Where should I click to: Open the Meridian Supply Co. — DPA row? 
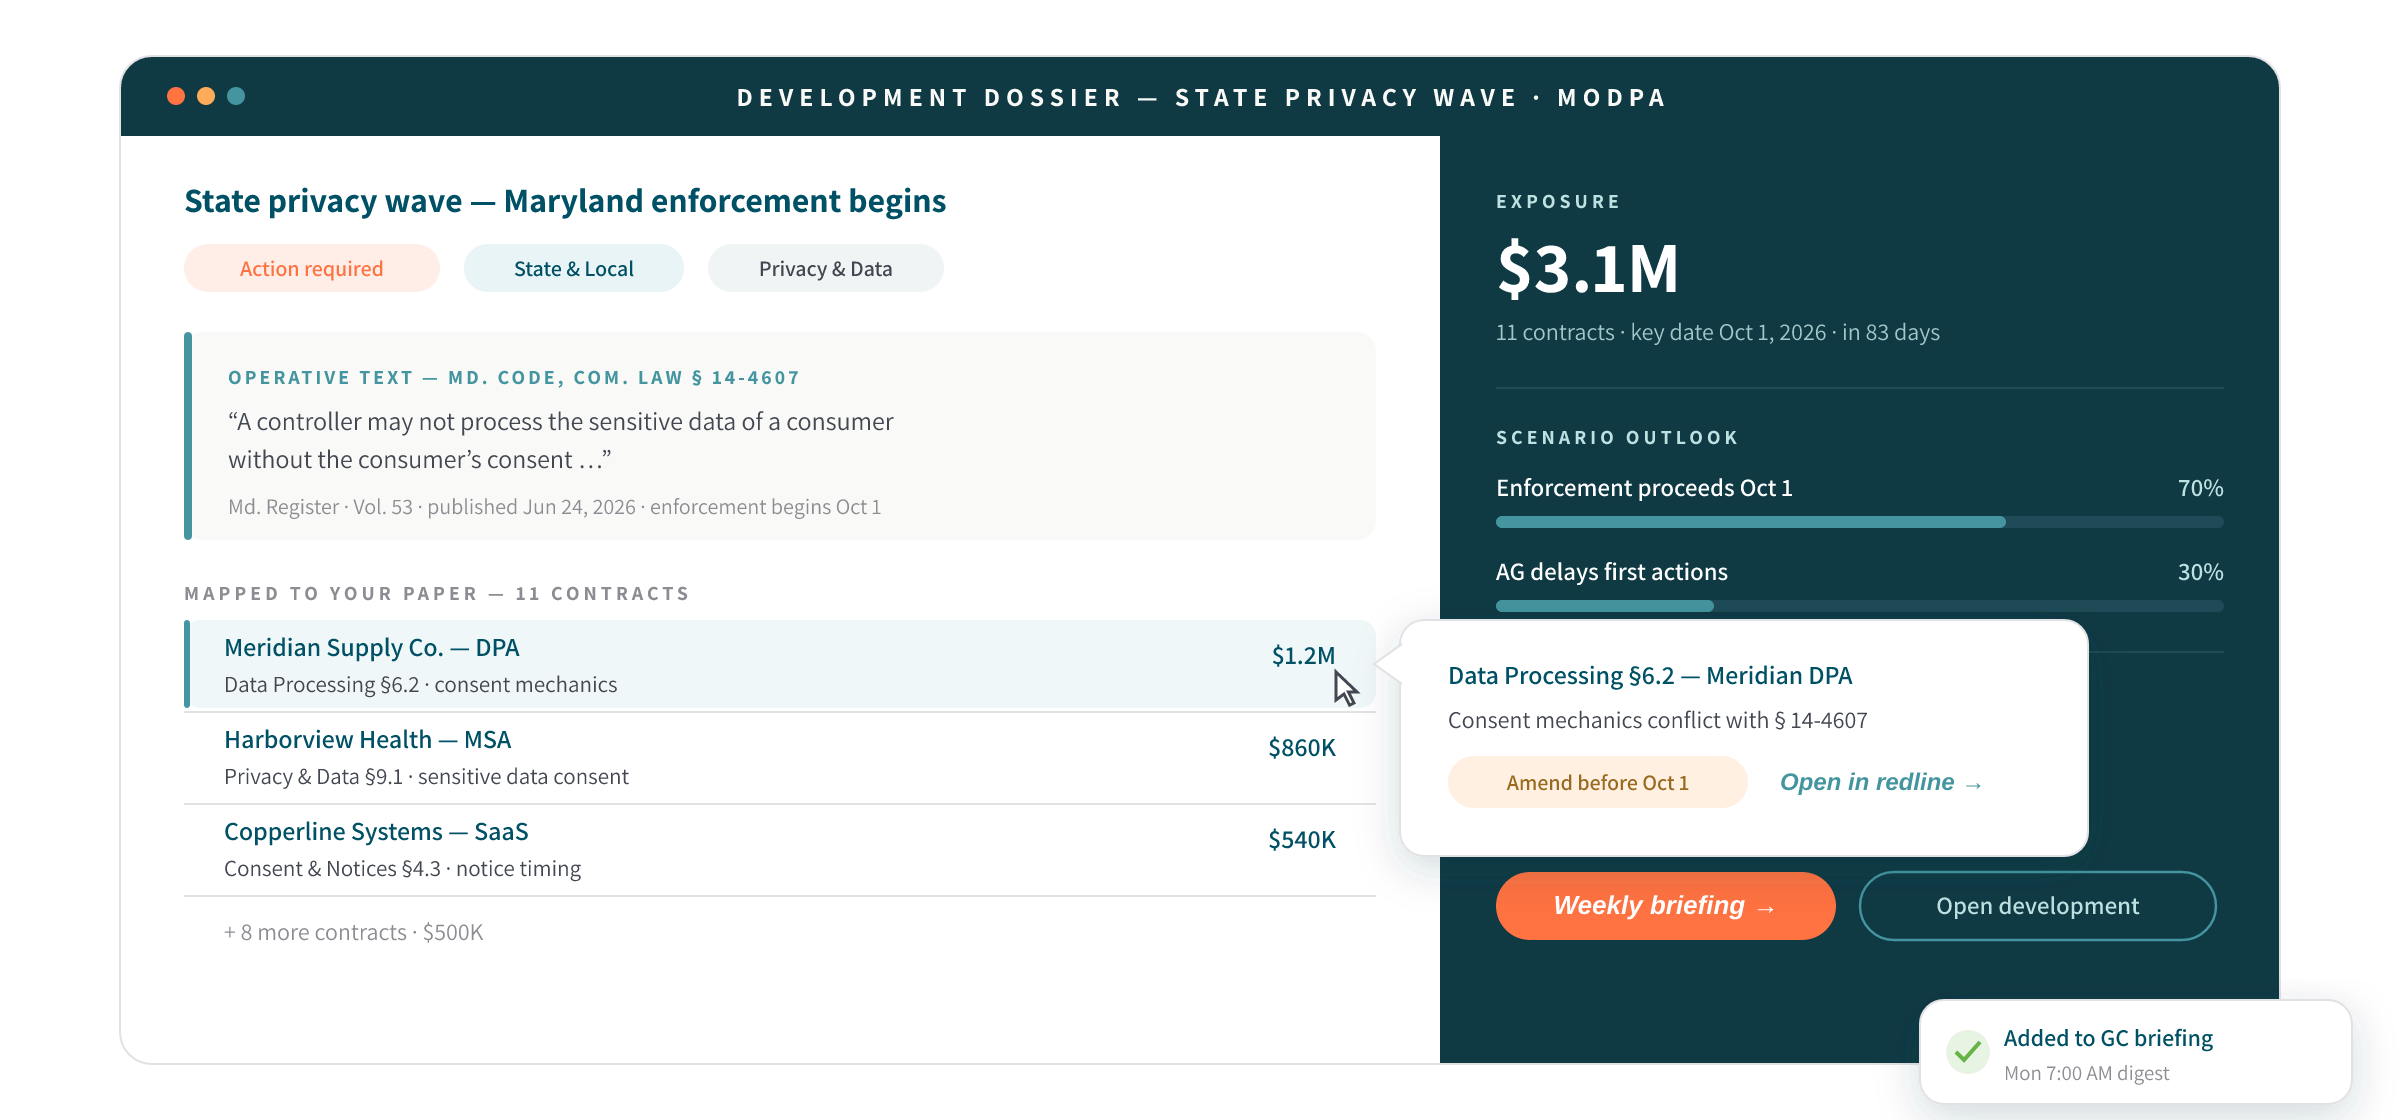click(780, 665)
